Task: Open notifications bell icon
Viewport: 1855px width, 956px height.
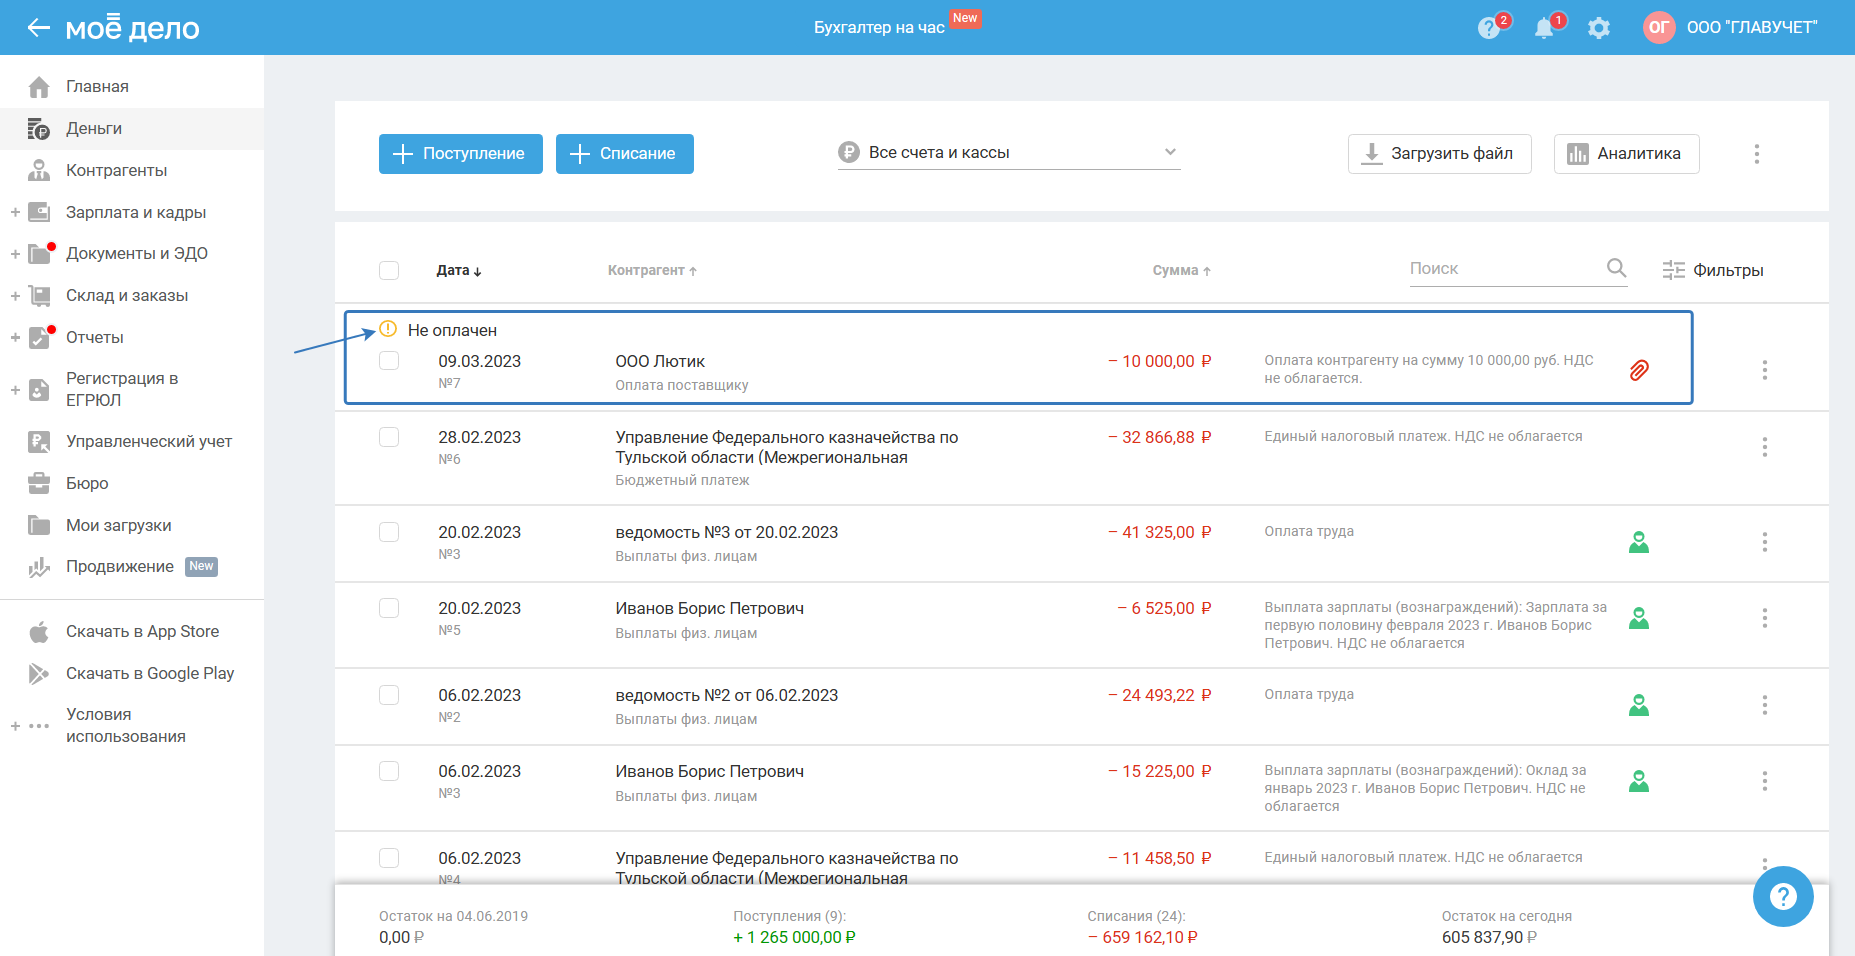Action: click(1544, 28)
